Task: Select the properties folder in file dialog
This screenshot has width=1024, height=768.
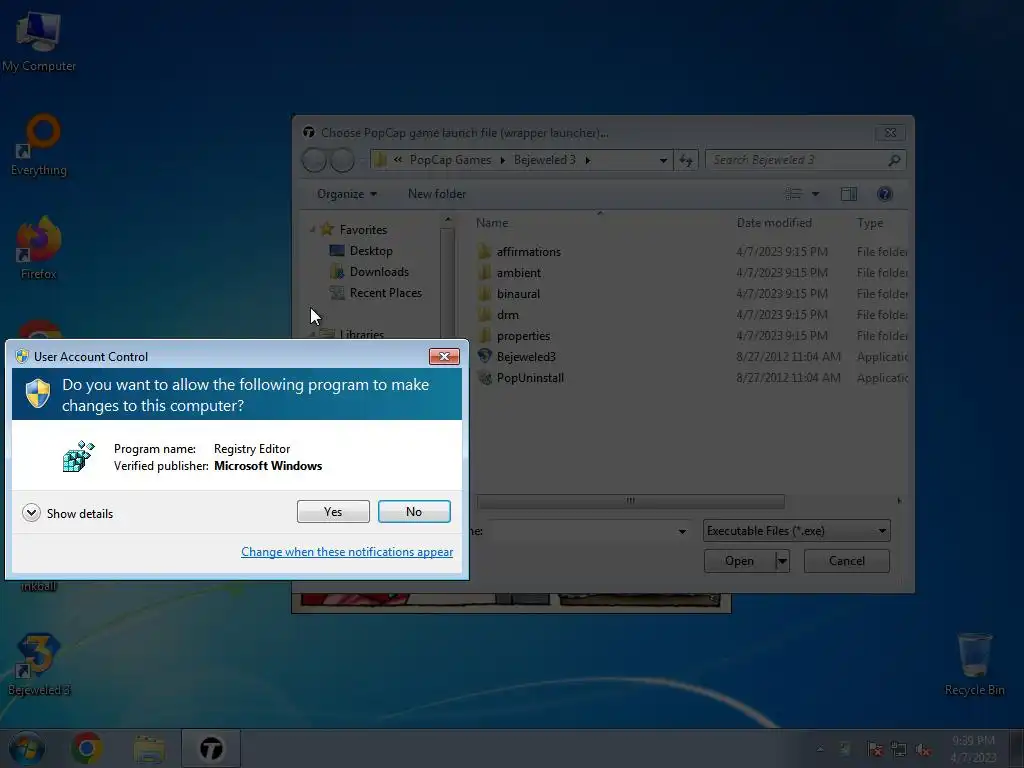Action: pyautogui.click(x=524, y=335)
